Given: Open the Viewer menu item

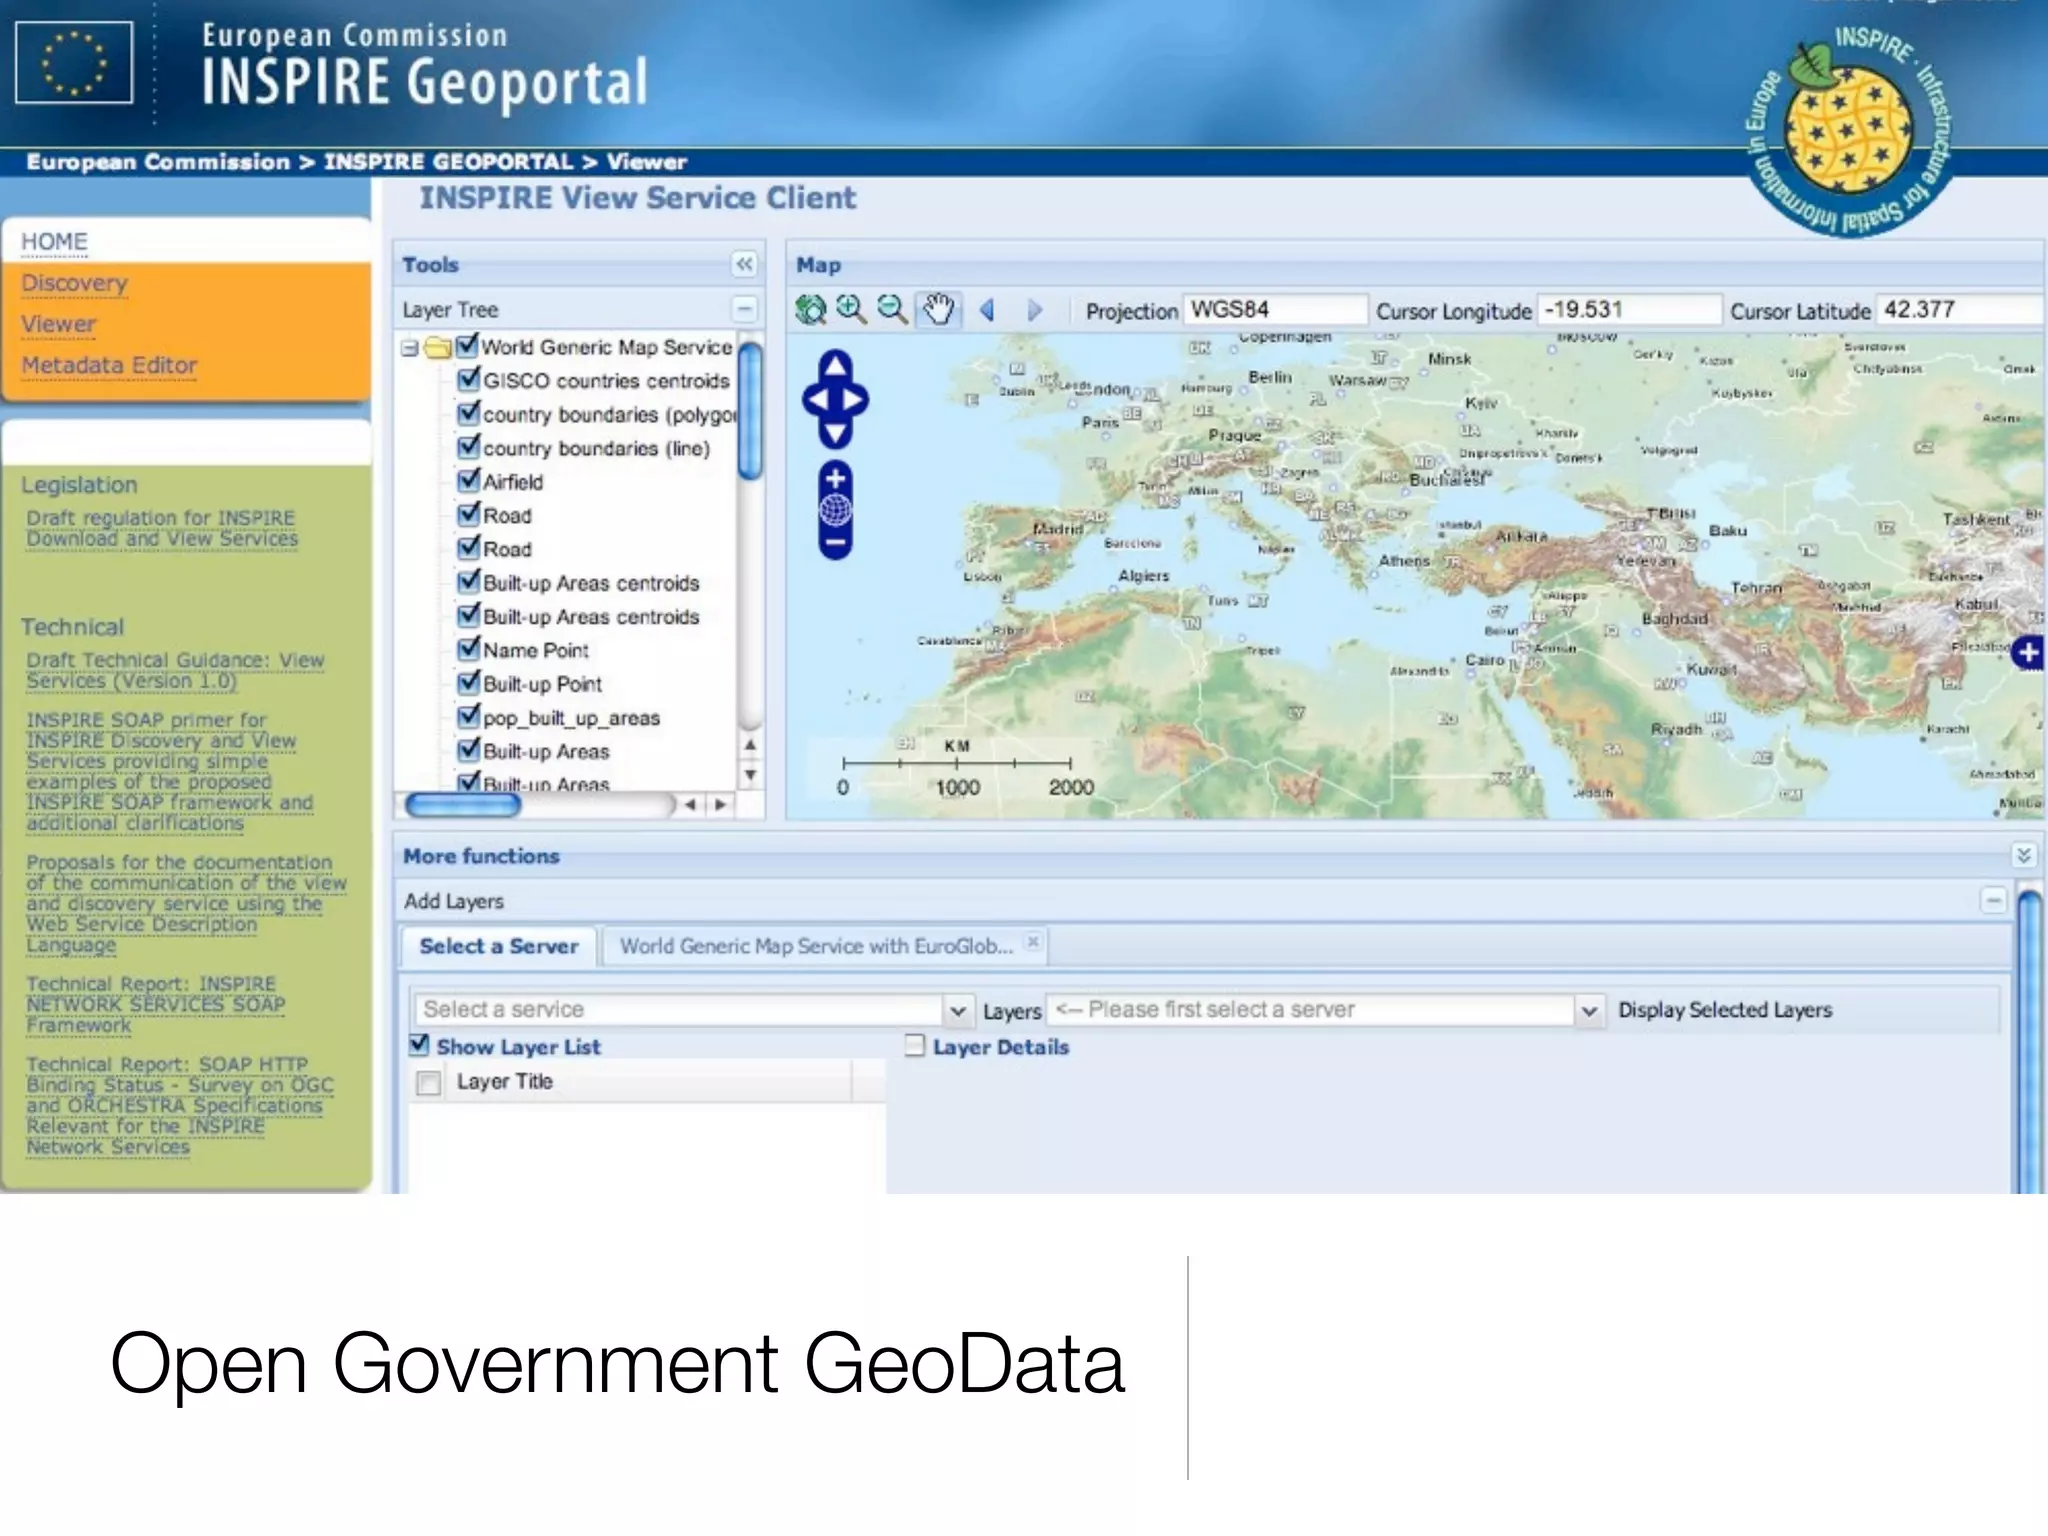Looking at the screenshot, I should tap(59, 324).
